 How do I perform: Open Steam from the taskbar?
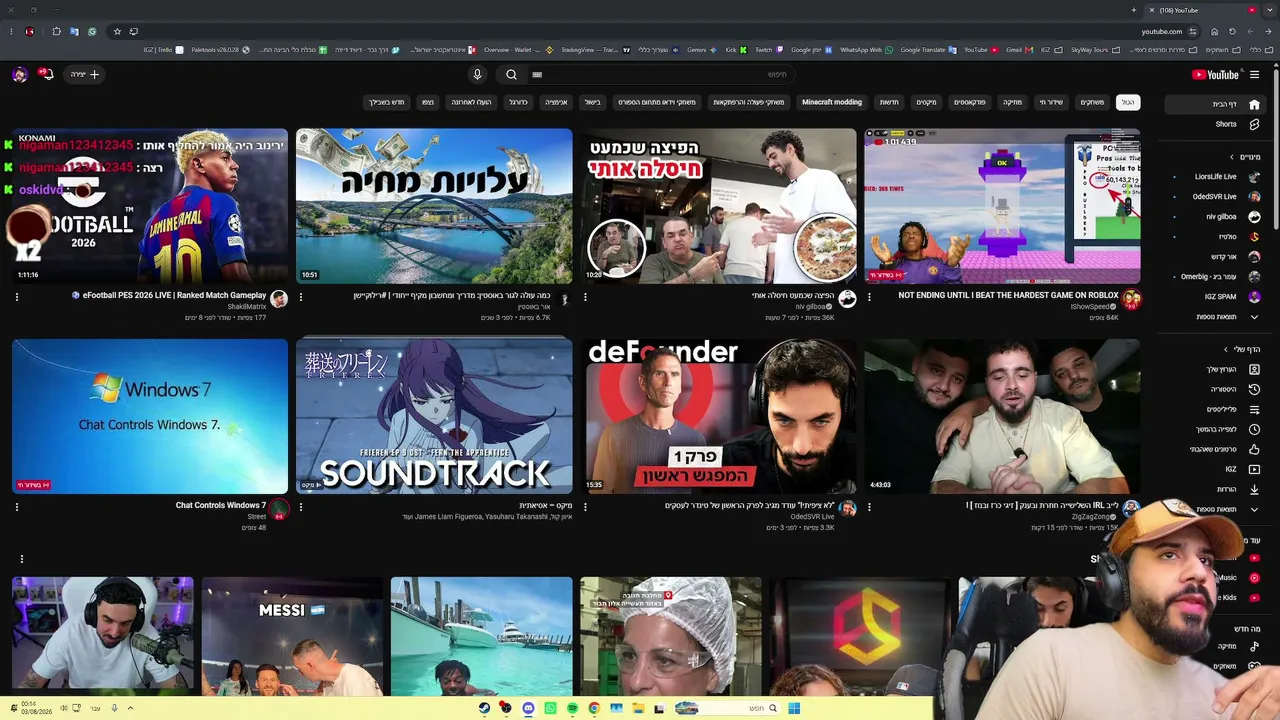[484, 708]
